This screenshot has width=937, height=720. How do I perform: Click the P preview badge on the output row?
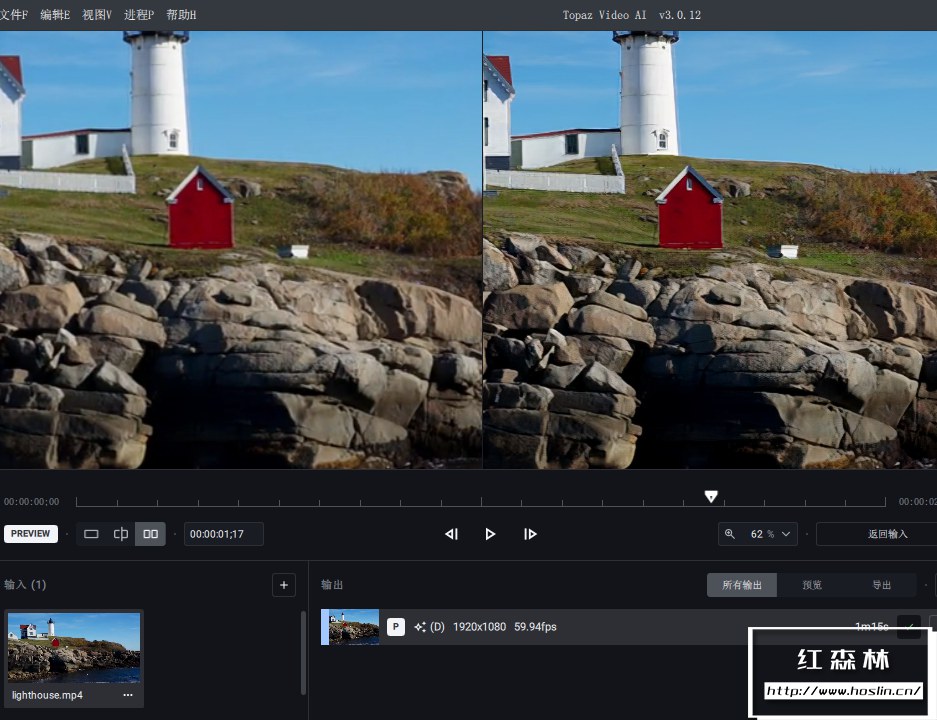click(x=396, y=627)
